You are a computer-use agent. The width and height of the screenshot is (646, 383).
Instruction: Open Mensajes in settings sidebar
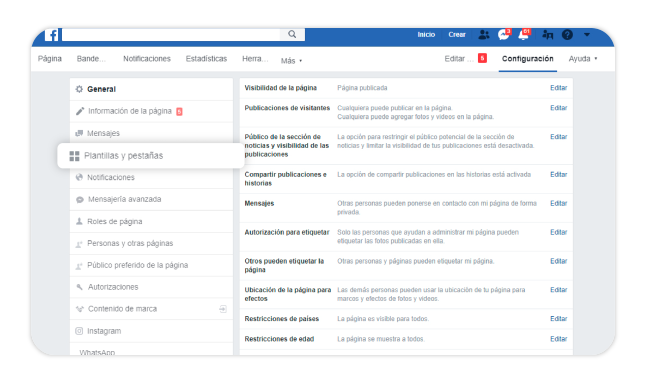151,133
